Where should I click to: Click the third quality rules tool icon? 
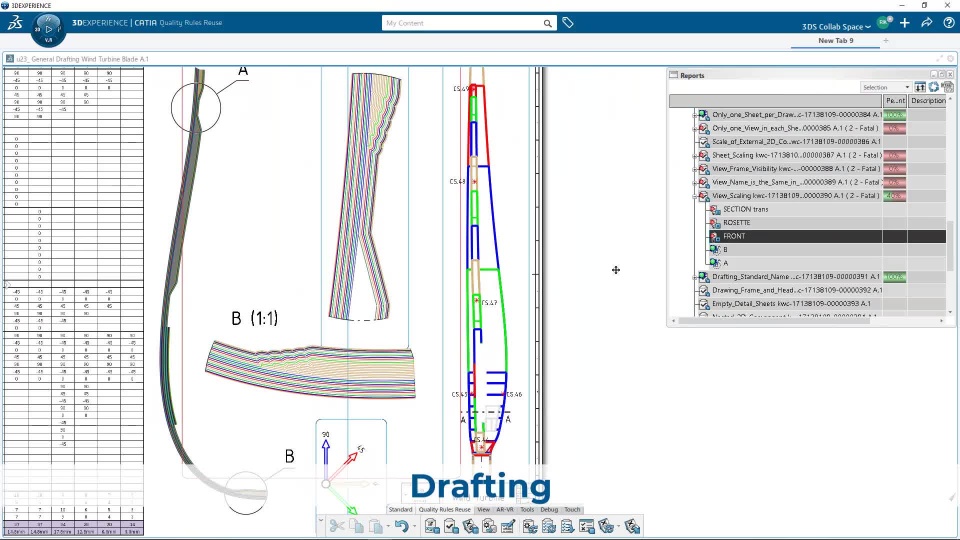click(470, 526)
